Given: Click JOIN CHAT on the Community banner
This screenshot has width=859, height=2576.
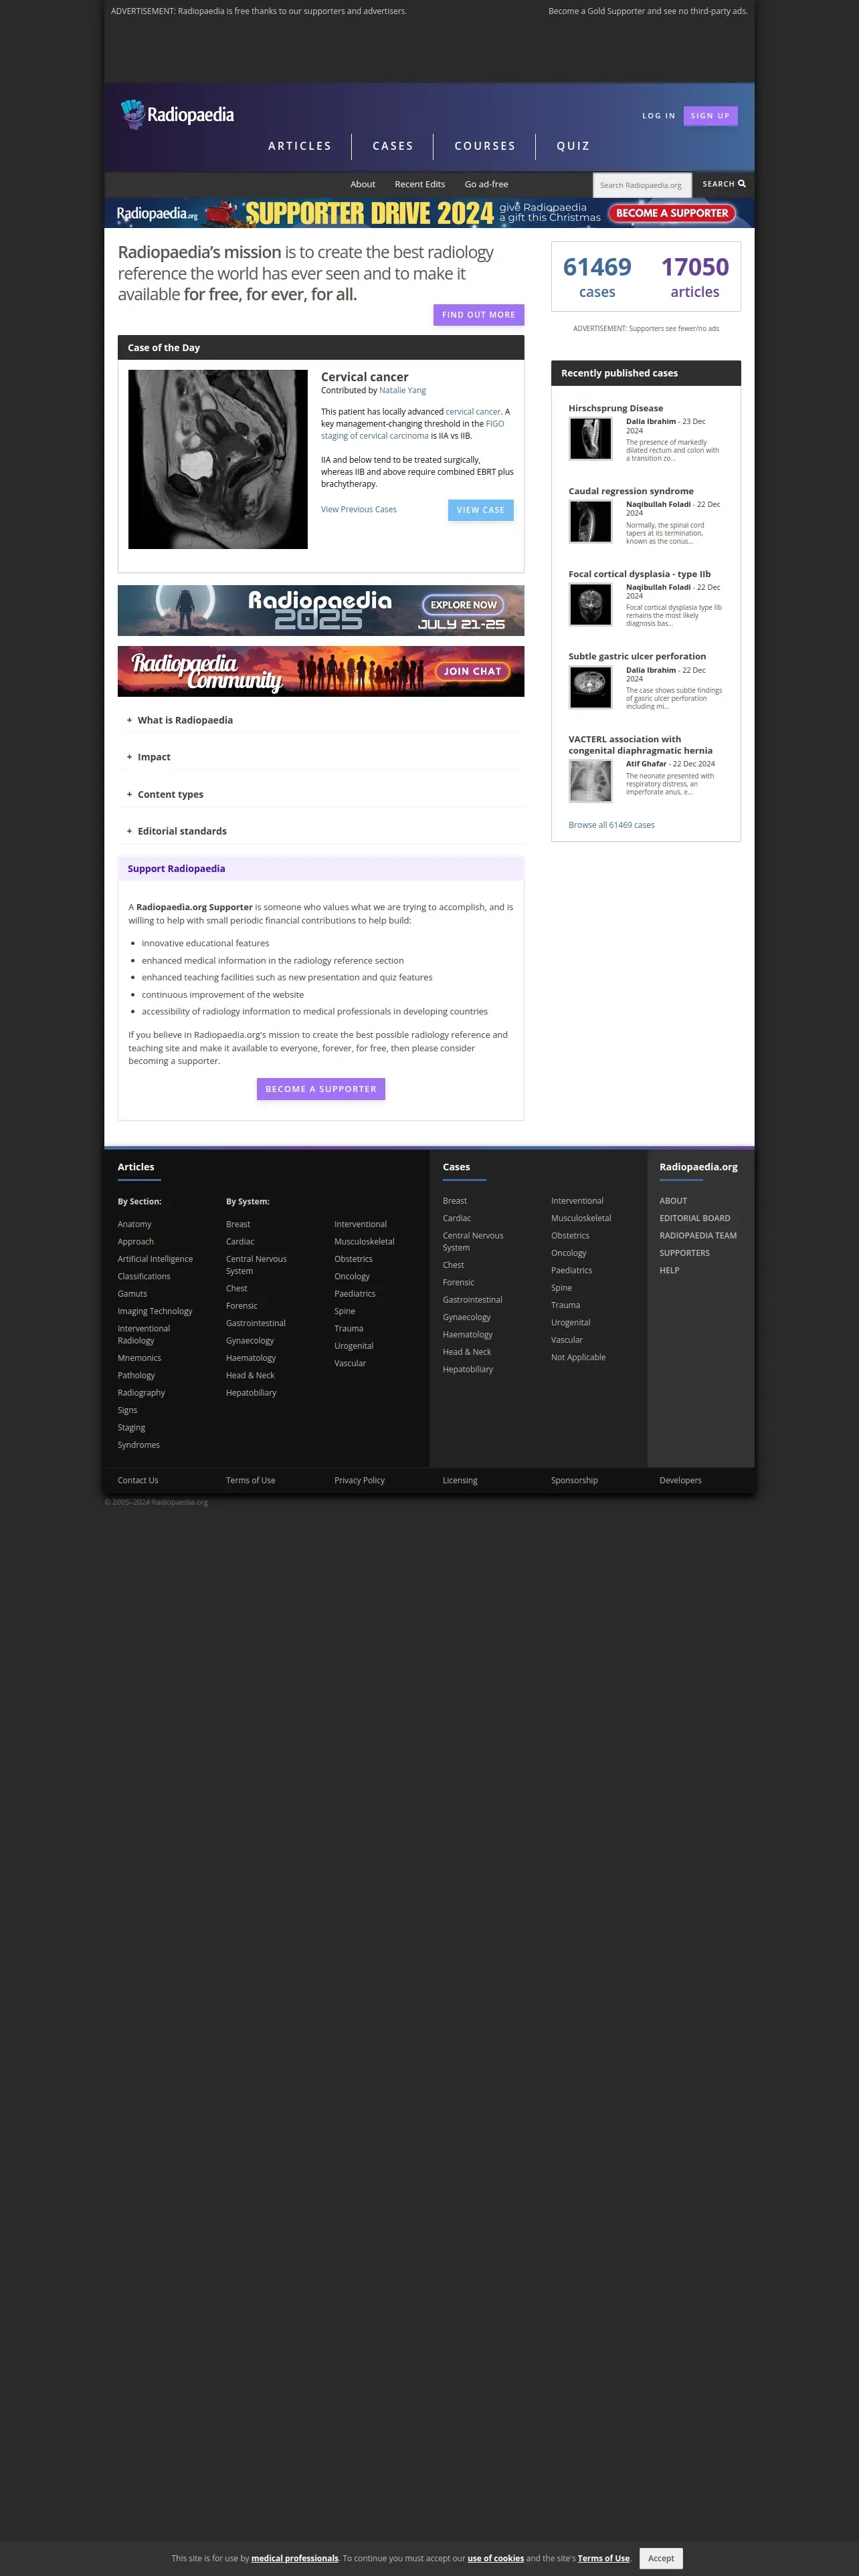Looking at the screenshot, I should tap(472, 671).
